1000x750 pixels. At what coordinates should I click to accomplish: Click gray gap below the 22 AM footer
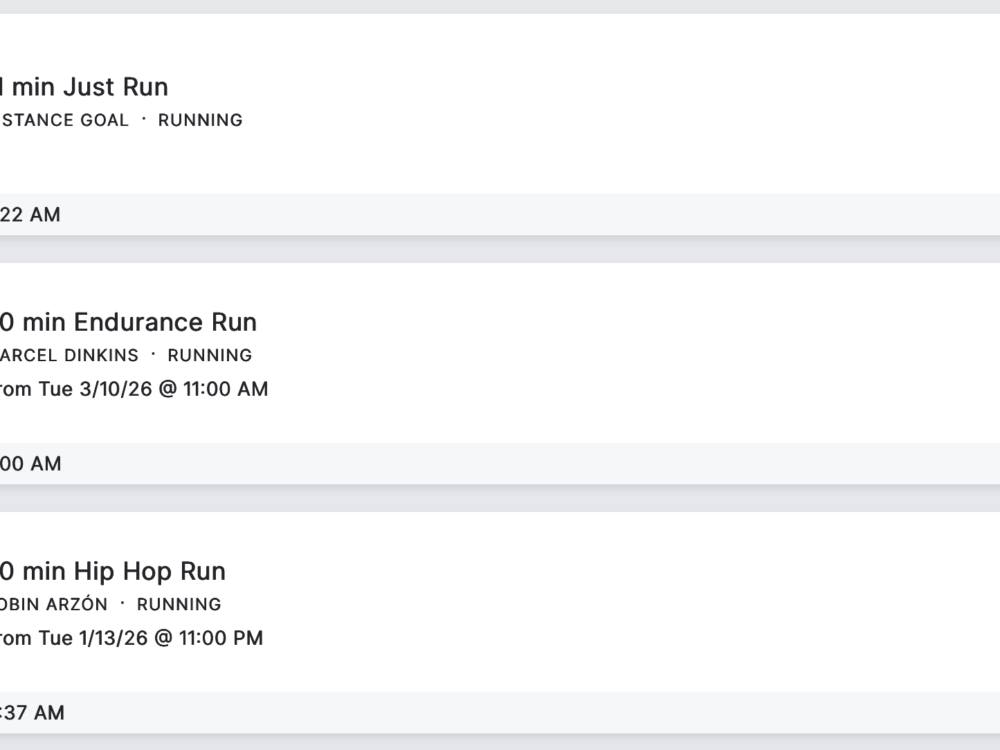click(500, 249)
